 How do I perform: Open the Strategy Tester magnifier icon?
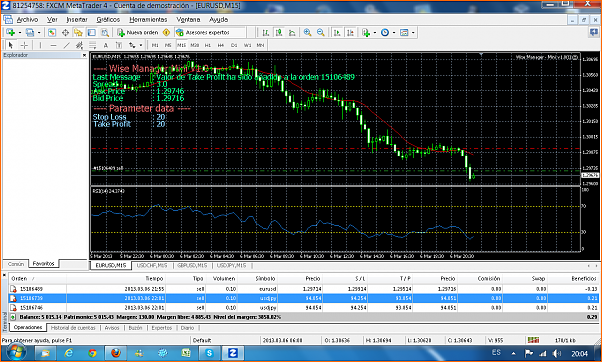104,33
